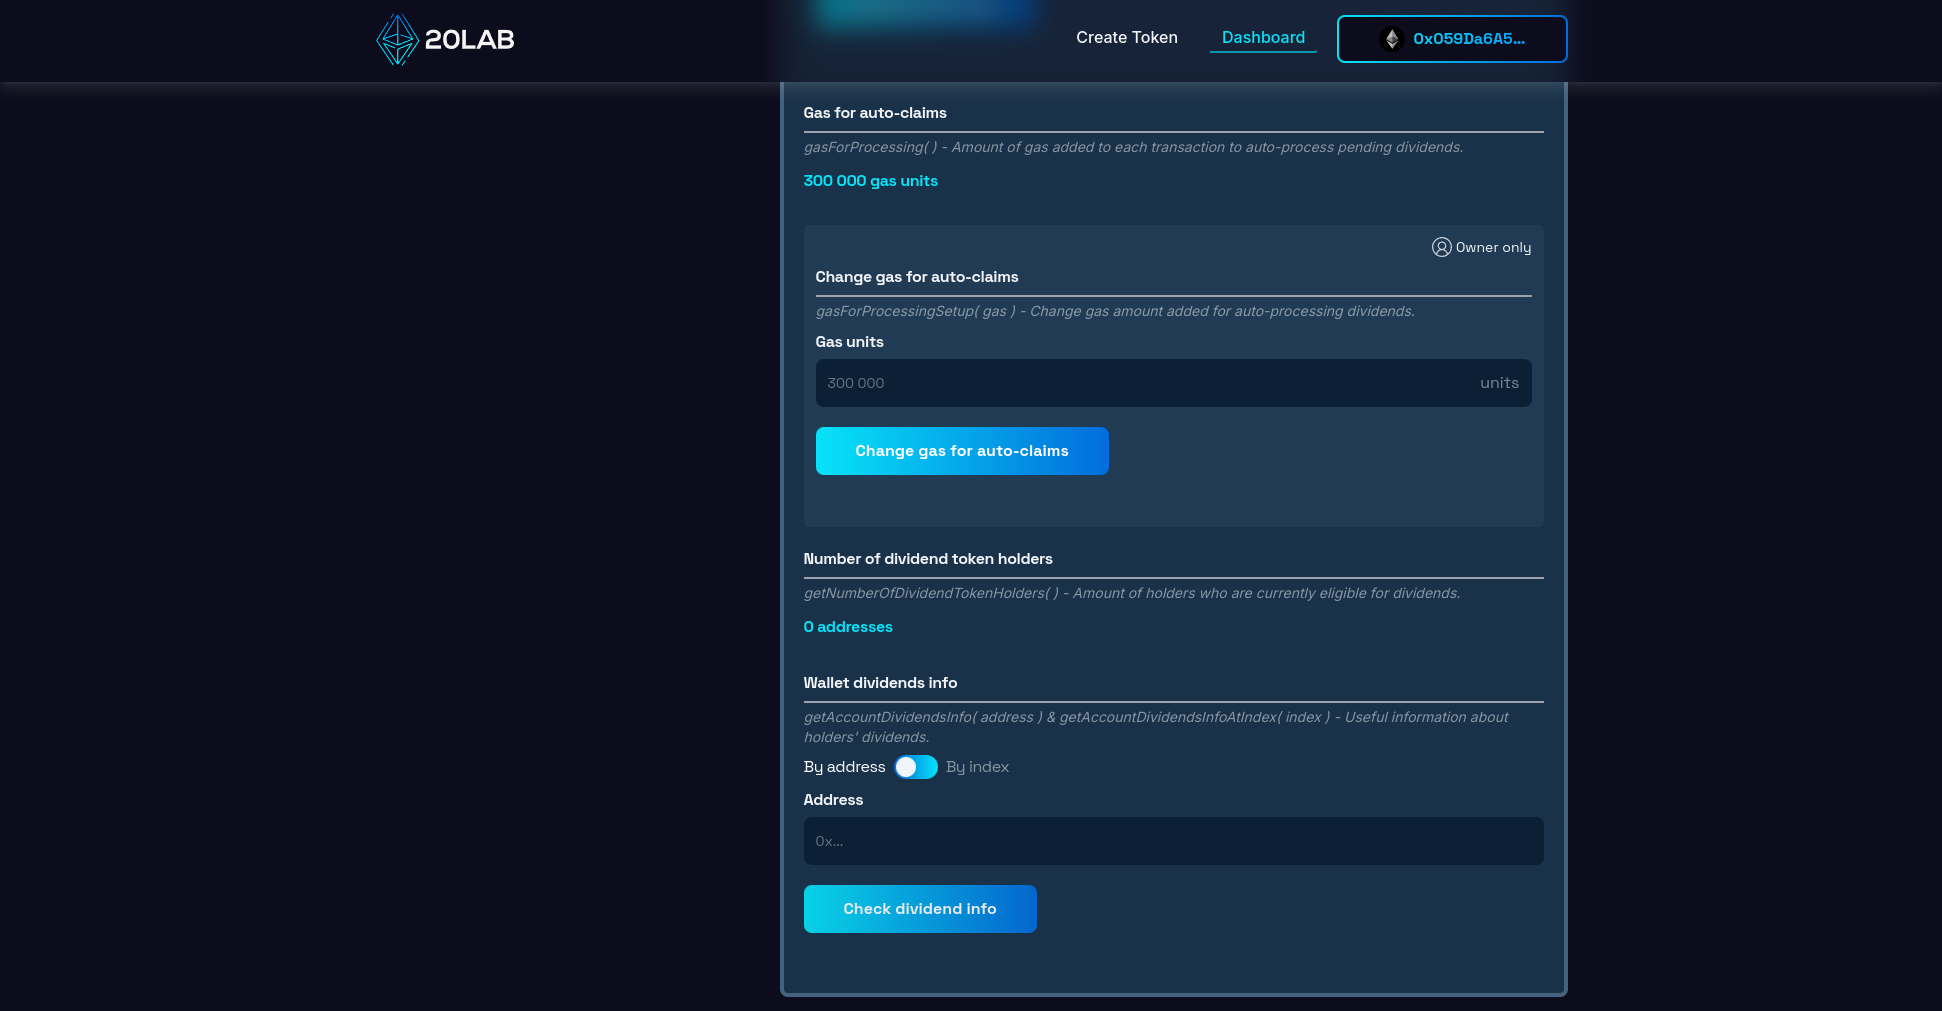Click the '0 addresses' value

click(x=848, y=627)
